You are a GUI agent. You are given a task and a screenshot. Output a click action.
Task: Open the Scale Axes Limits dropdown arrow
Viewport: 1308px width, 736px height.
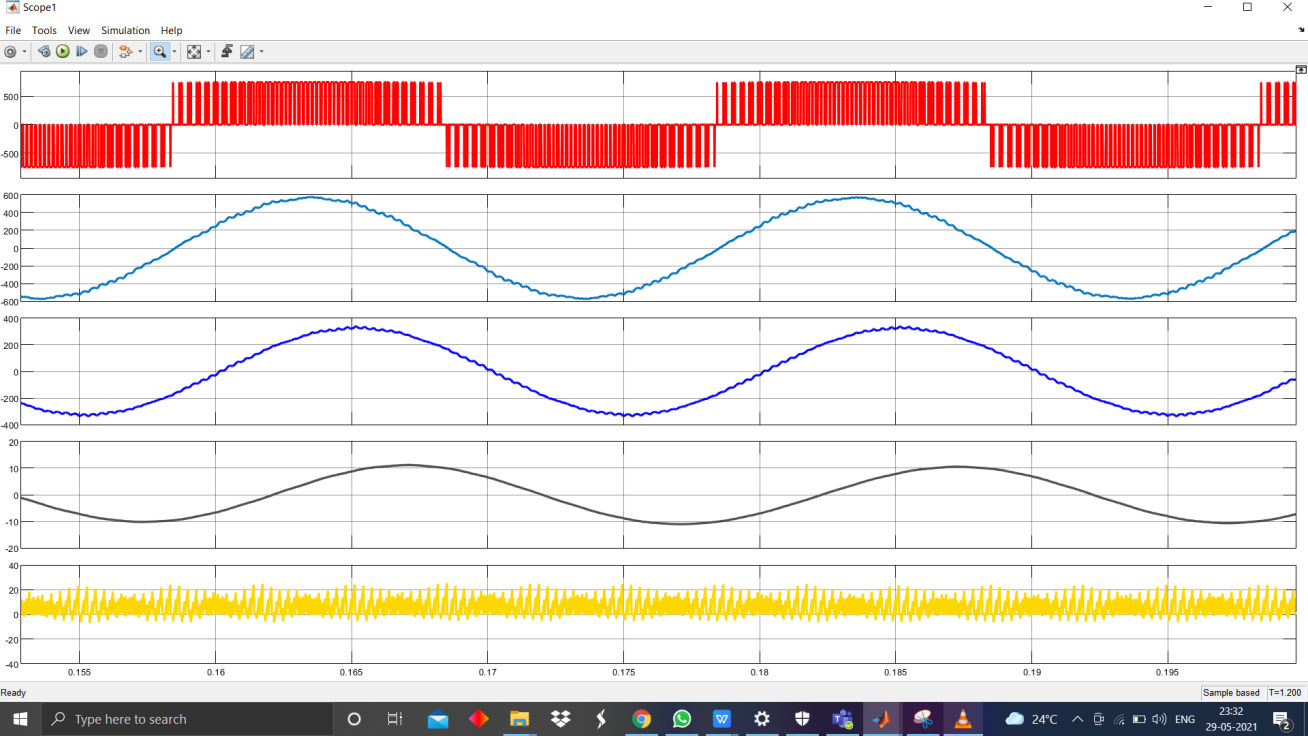click(208, 52)
